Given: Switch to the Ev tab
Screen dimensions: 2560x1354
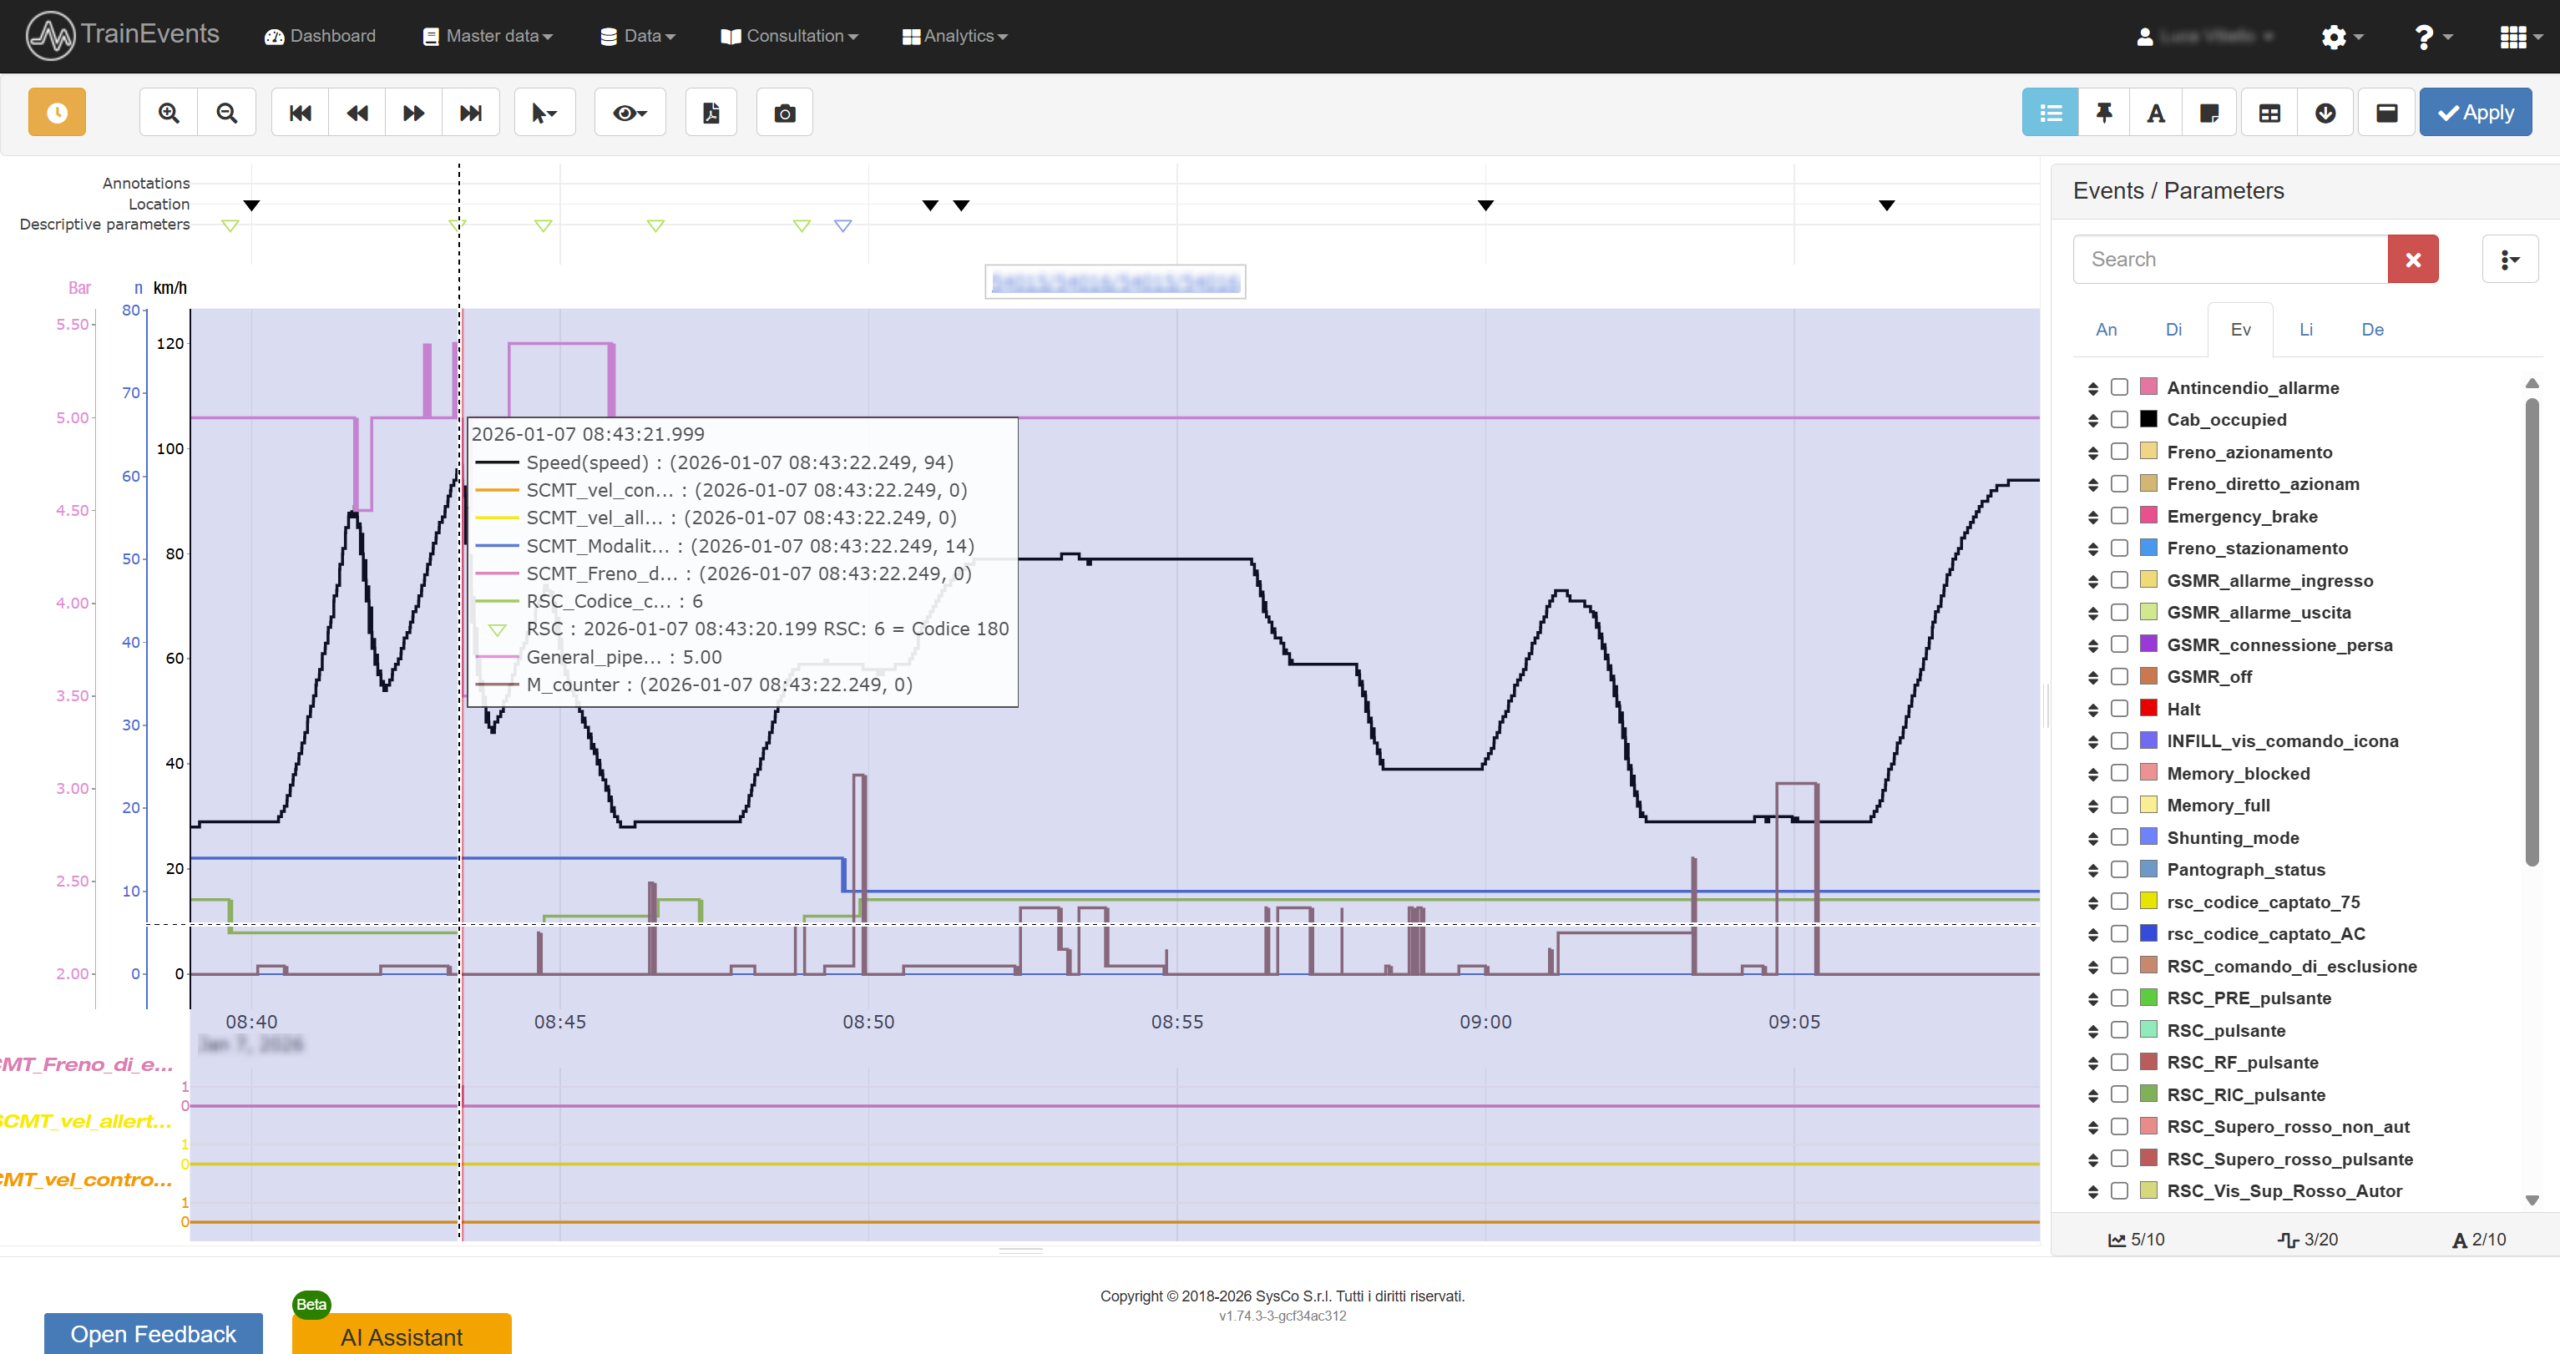Looking at the screenshot, I should (x=2240, y=329).
